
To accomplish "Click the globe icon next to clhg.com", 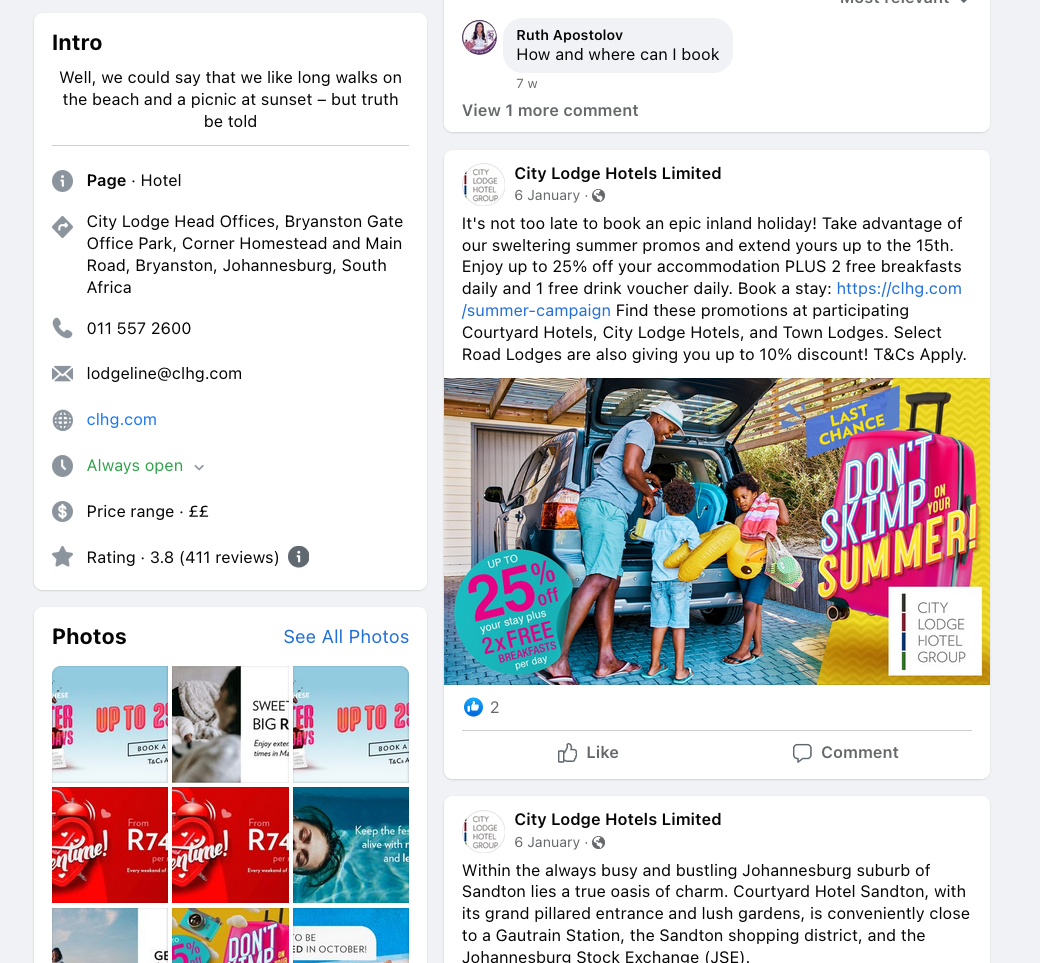I will 62,420.
